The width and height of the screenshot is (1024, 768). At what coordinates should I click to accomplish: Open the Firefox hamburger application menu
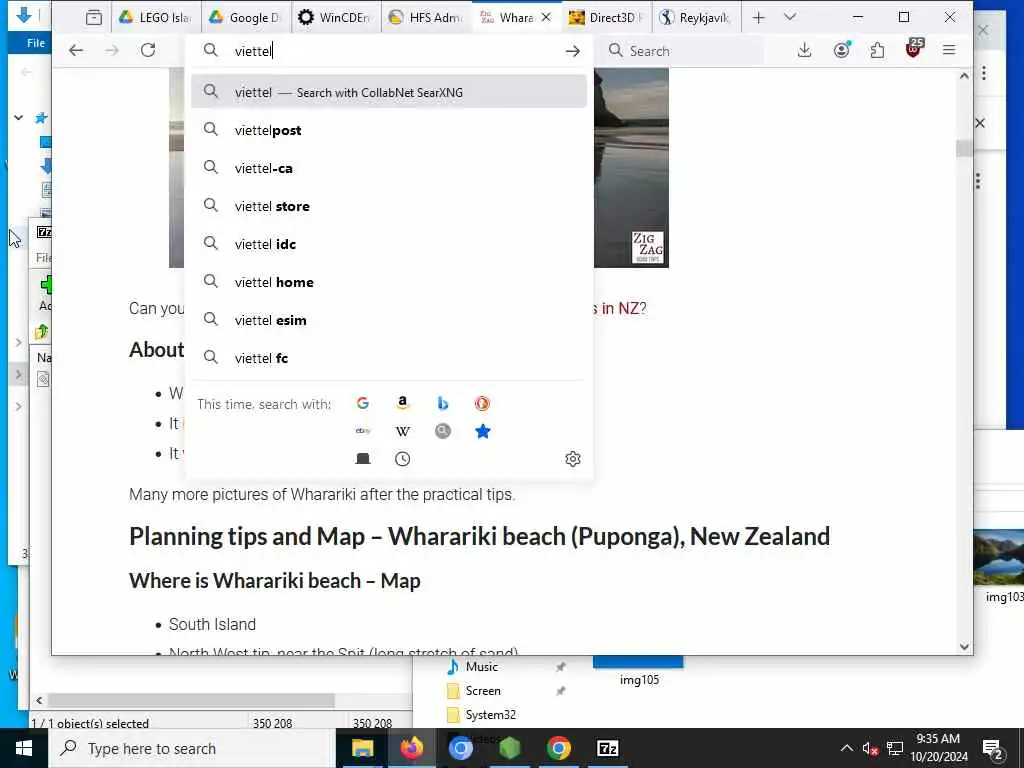point(949,50)
